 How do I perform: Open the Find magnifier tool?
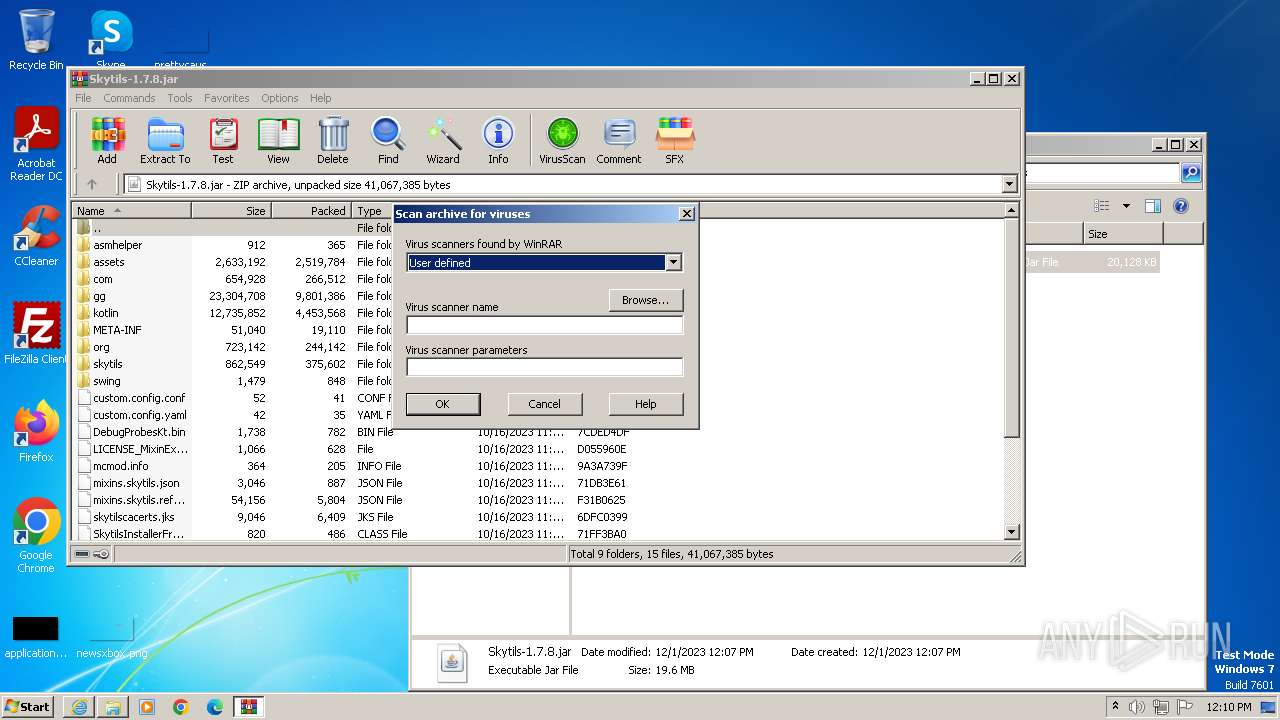tap(388, 141)
